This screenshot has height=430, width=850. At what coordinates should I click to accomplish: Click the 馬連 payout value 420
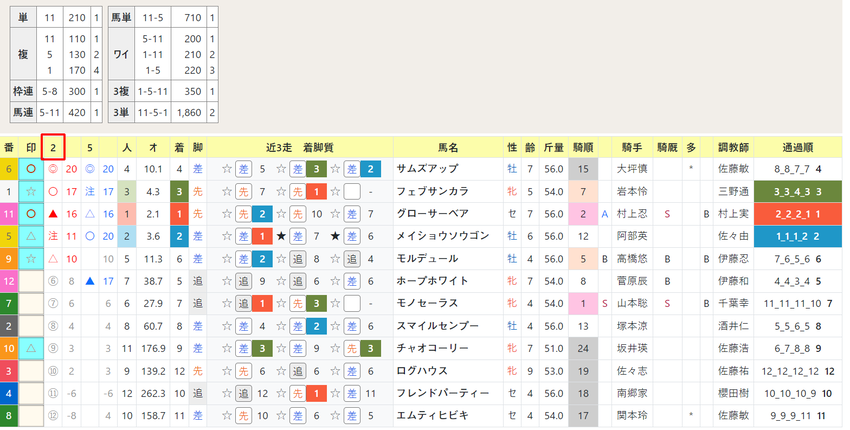point(77,113)
